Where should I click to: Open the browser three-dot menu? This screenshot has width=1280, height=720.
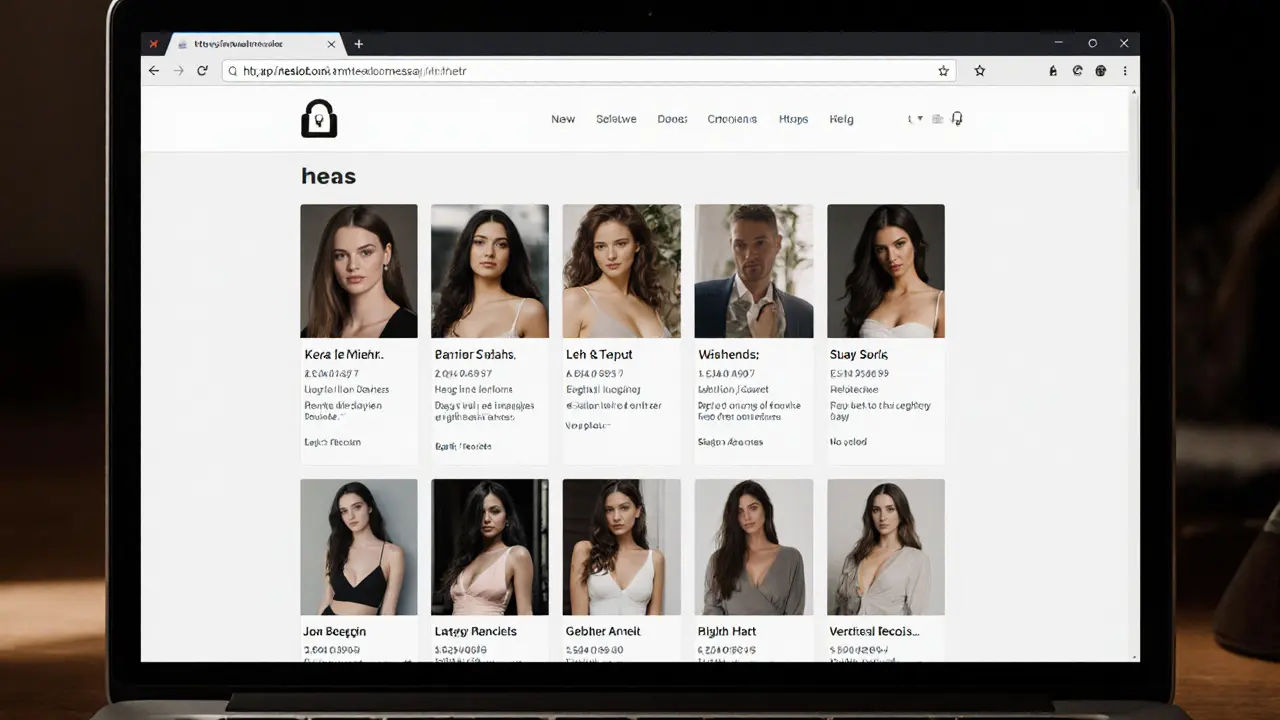[x=1125, y=71]
